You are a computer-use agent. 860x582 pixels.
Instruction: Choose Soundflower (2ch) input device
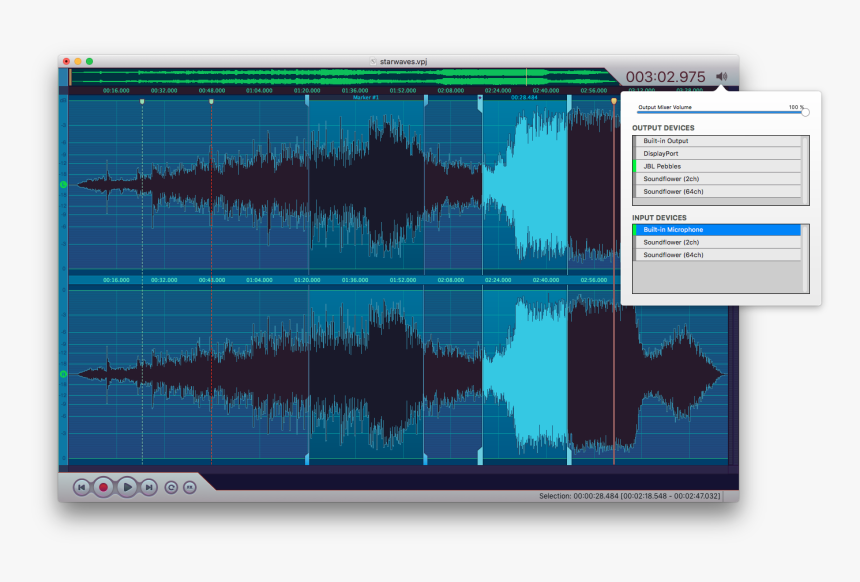[717, 242]
